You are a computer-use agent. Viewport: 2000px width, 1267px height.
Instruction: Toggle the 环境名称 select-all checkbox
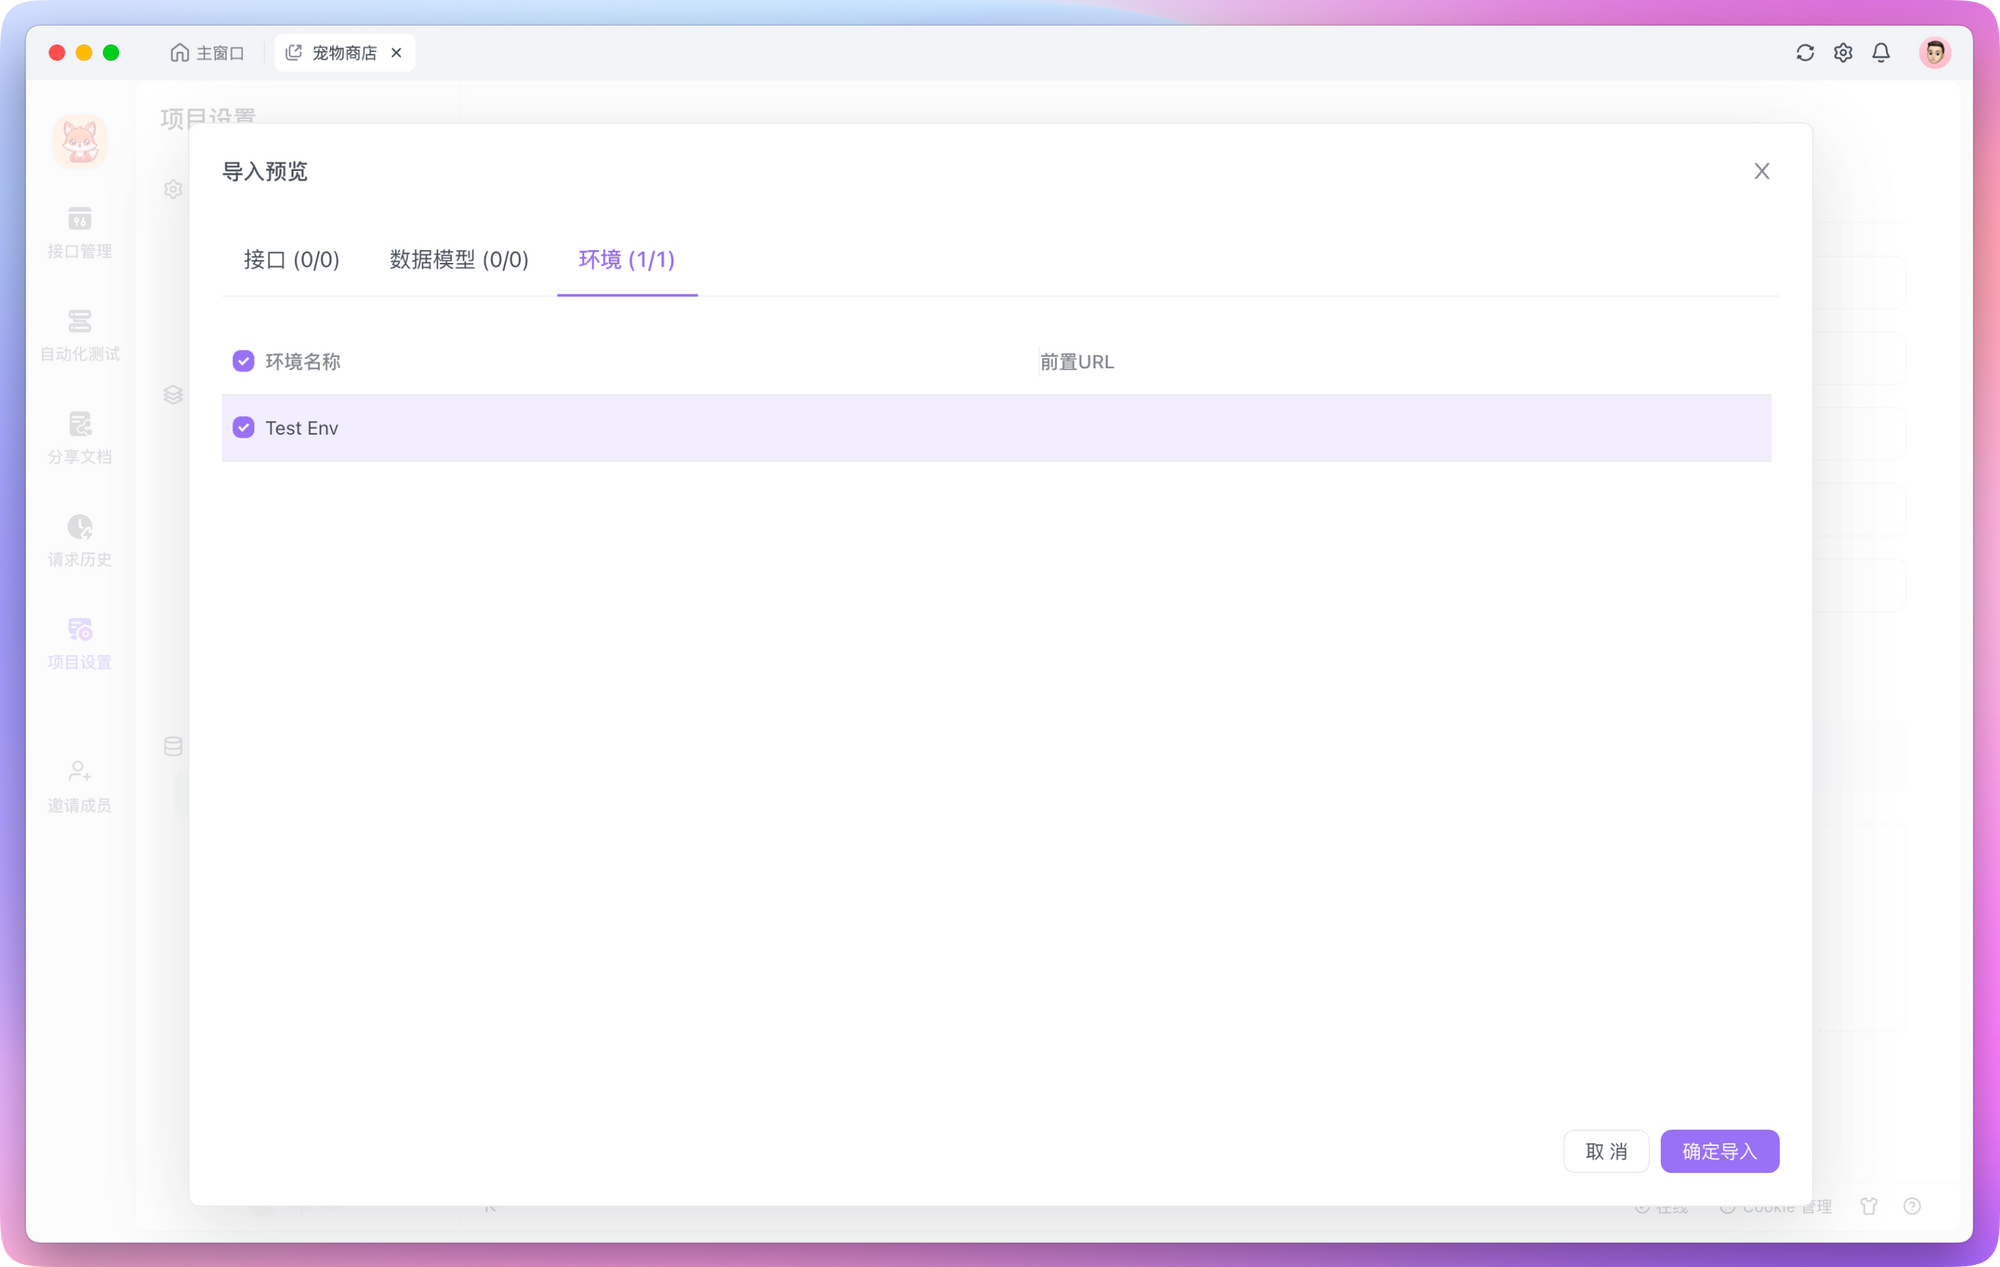(x=243, y=361)
